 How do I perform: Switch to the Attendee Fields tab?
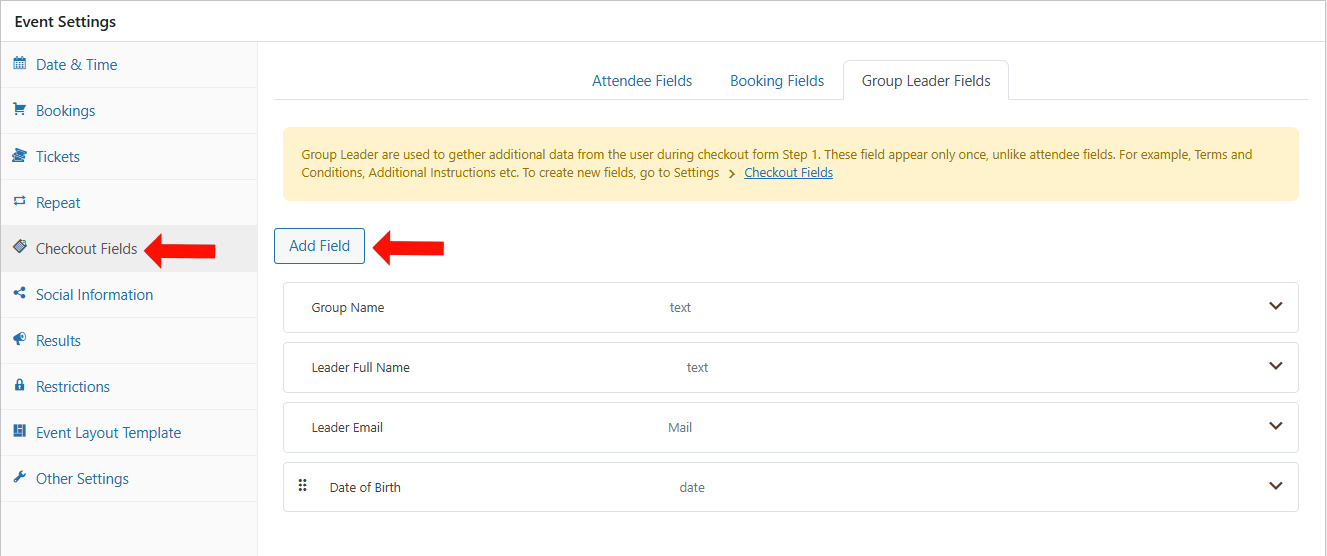[642, 81]
